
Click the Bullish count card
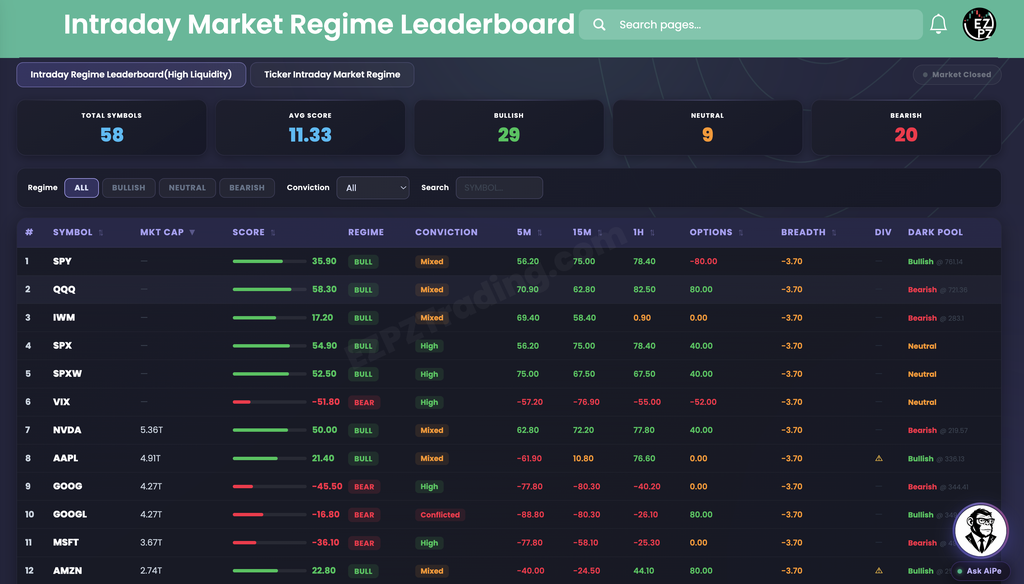point(509,127)
